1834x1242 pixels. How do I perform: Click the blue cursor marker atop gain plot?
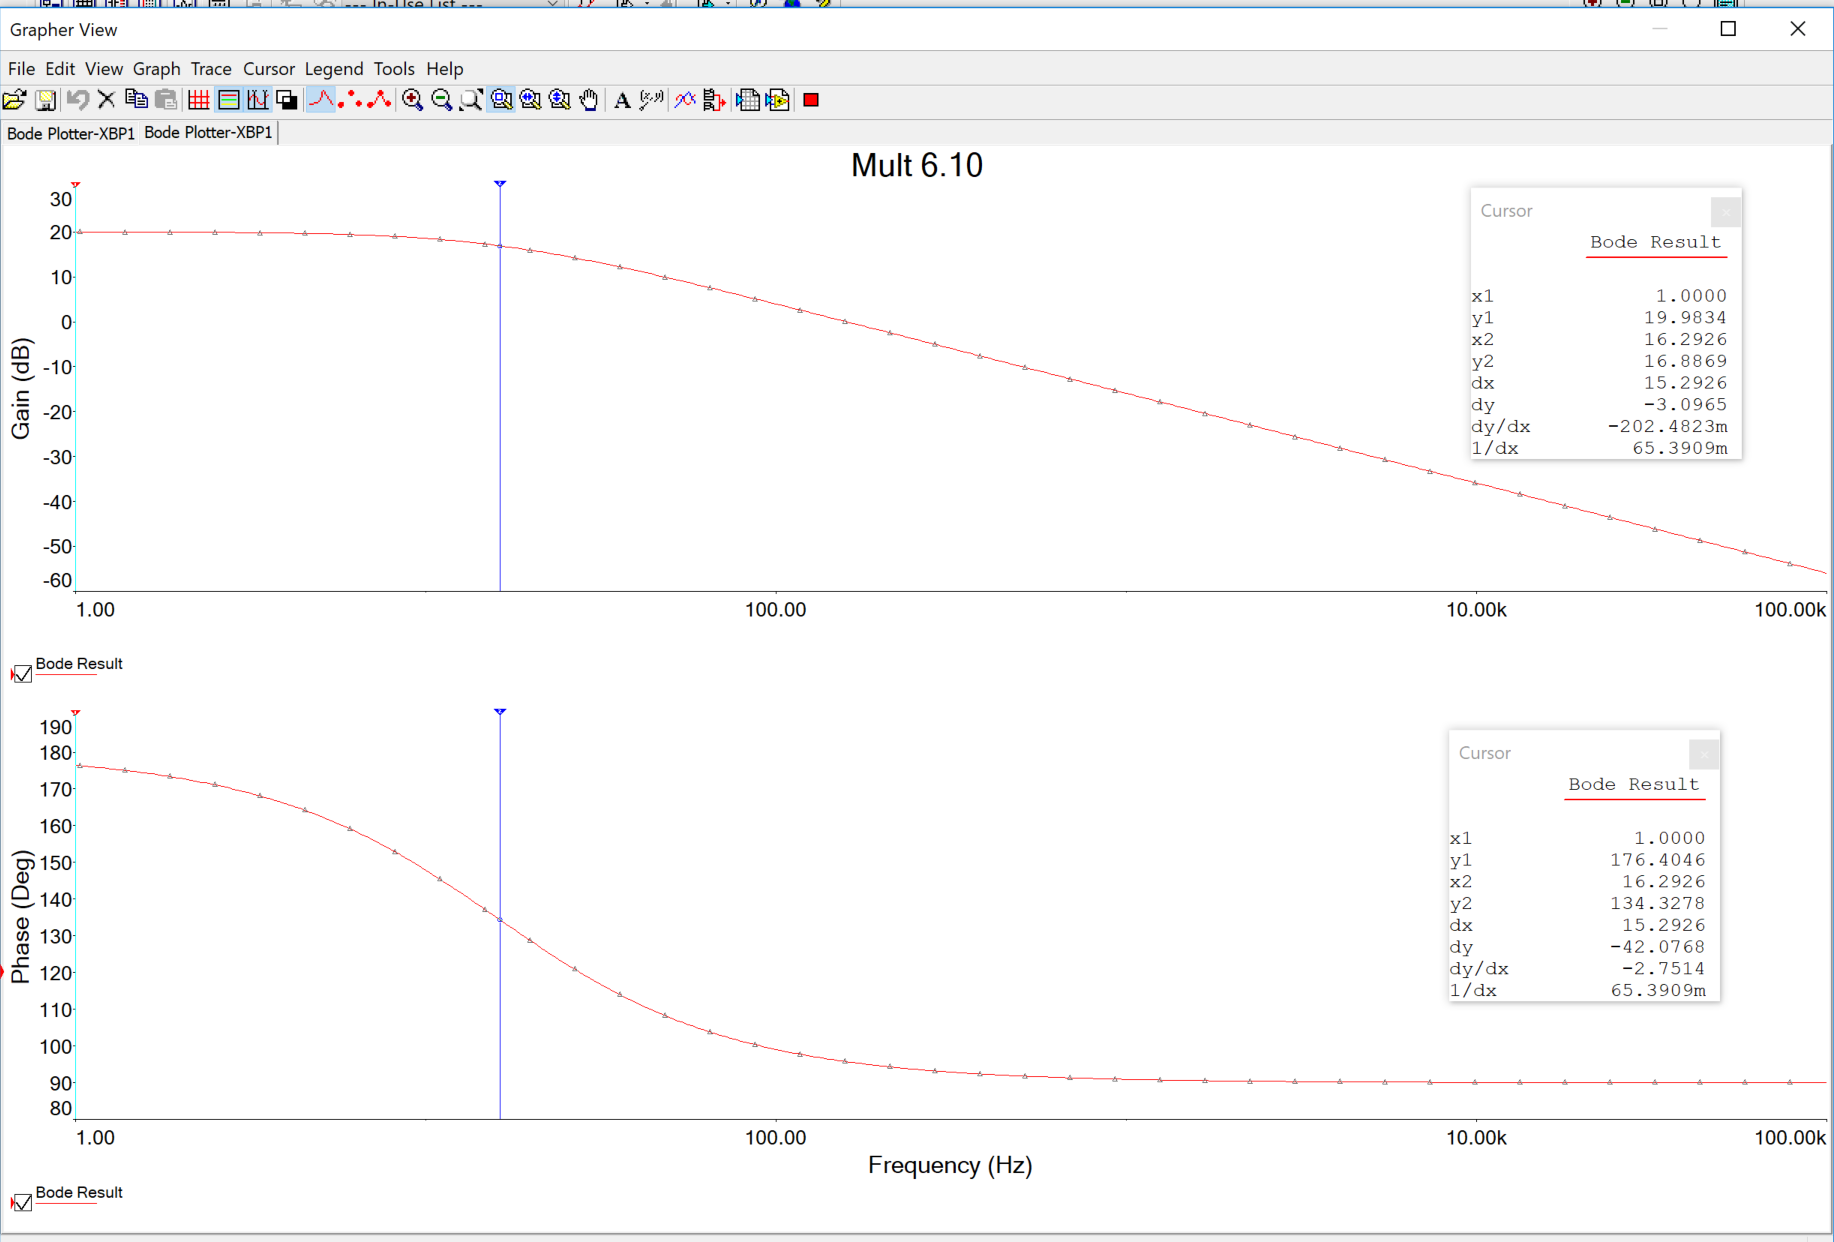pyautogui.click(x=500, y=184)
